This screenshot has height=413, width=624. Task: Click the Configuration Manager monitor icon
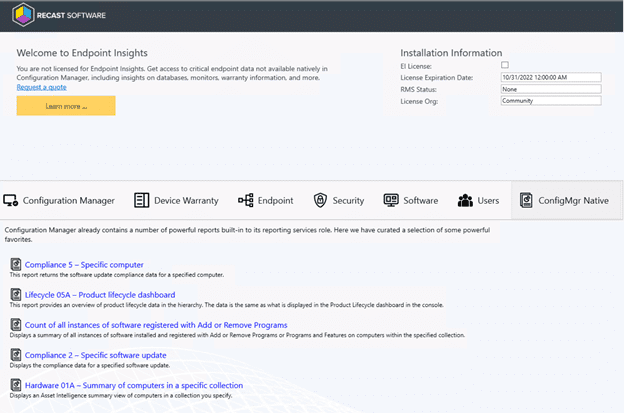pos(11,200)
